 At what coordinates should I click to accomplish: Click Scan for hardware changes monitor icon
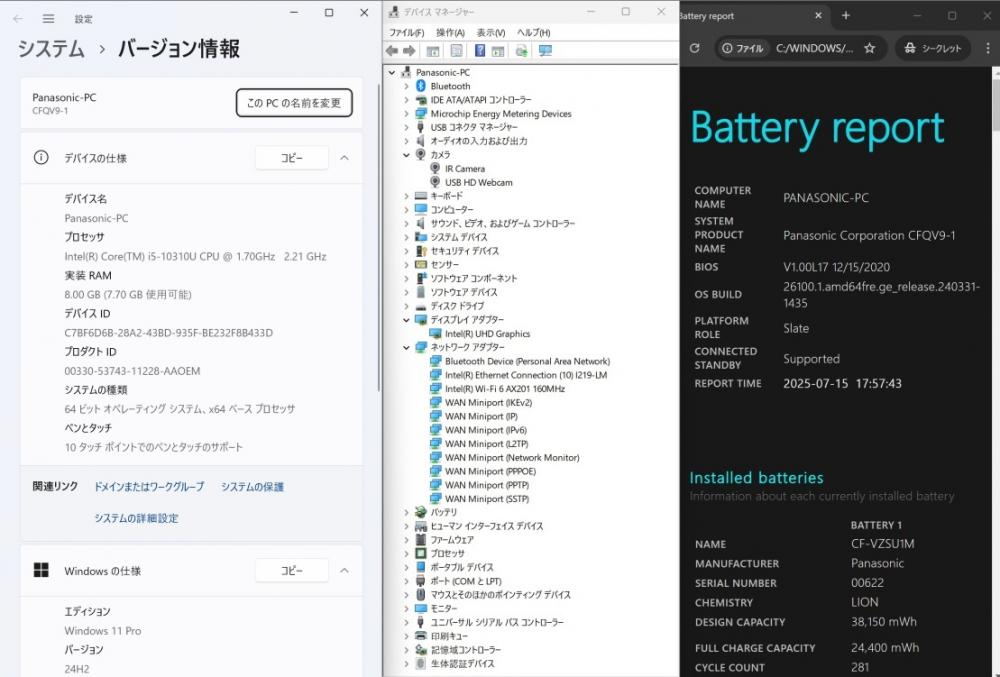tap(545, 51)
